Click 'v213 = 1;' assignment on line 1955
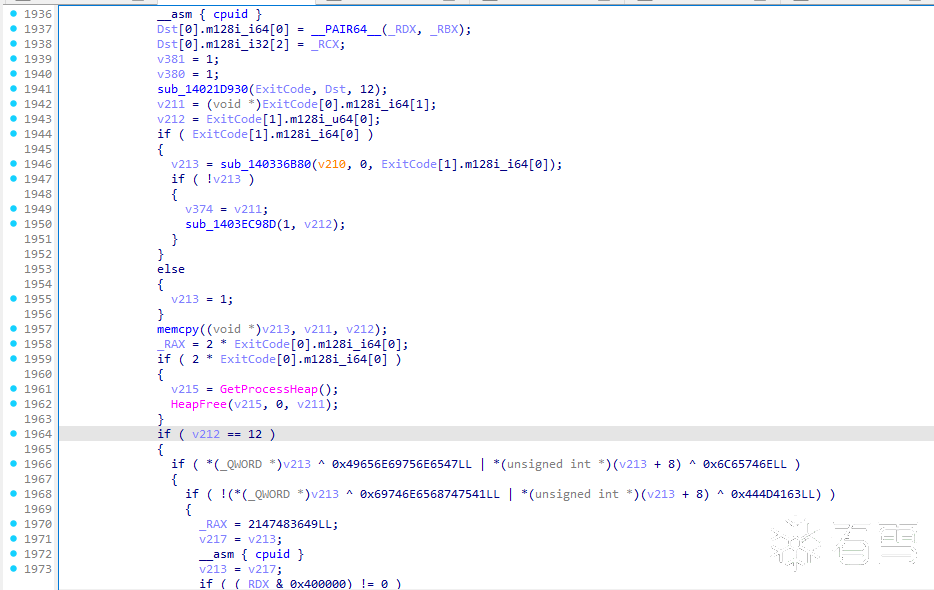Screen dimensions: 934x590 point(202,299)
